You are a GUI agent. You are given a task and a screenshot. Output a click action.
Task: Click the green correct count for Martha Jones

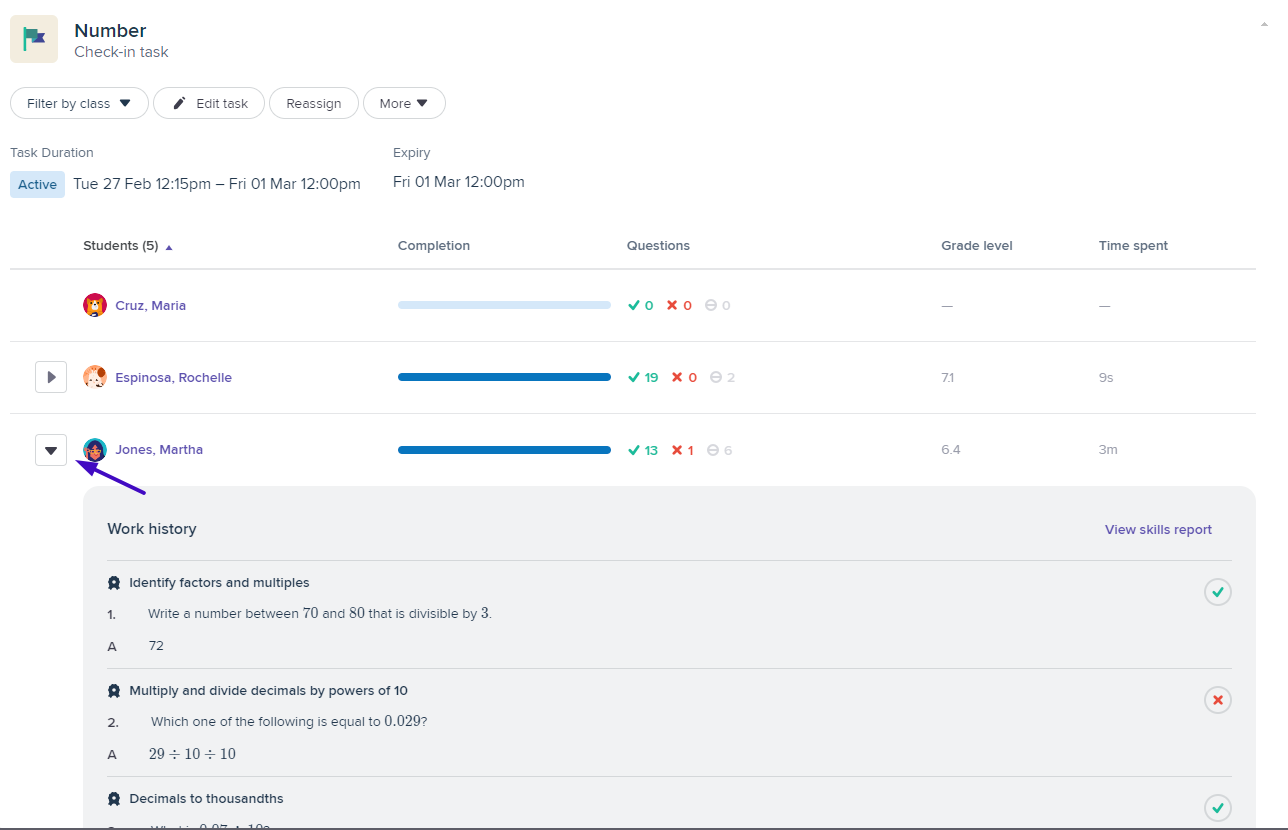tap(643, 450)
